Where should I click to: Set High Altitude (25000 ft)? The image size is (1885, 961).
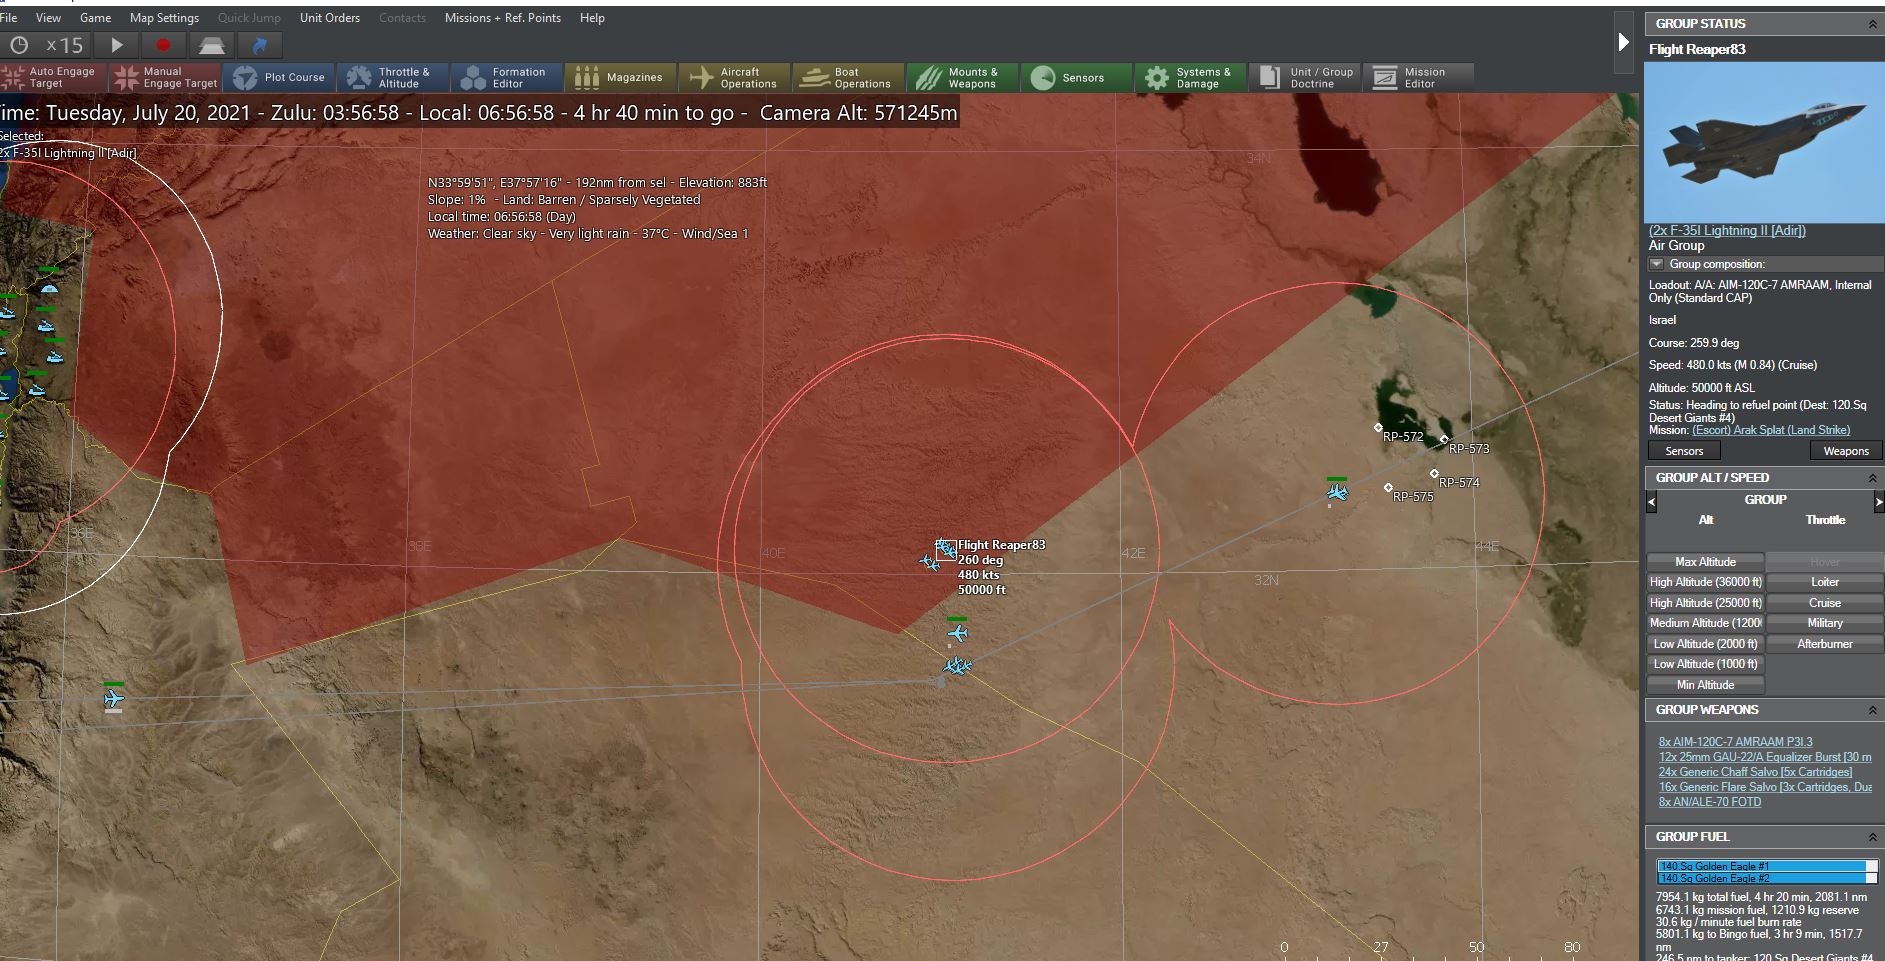[x=1705, y=603]
